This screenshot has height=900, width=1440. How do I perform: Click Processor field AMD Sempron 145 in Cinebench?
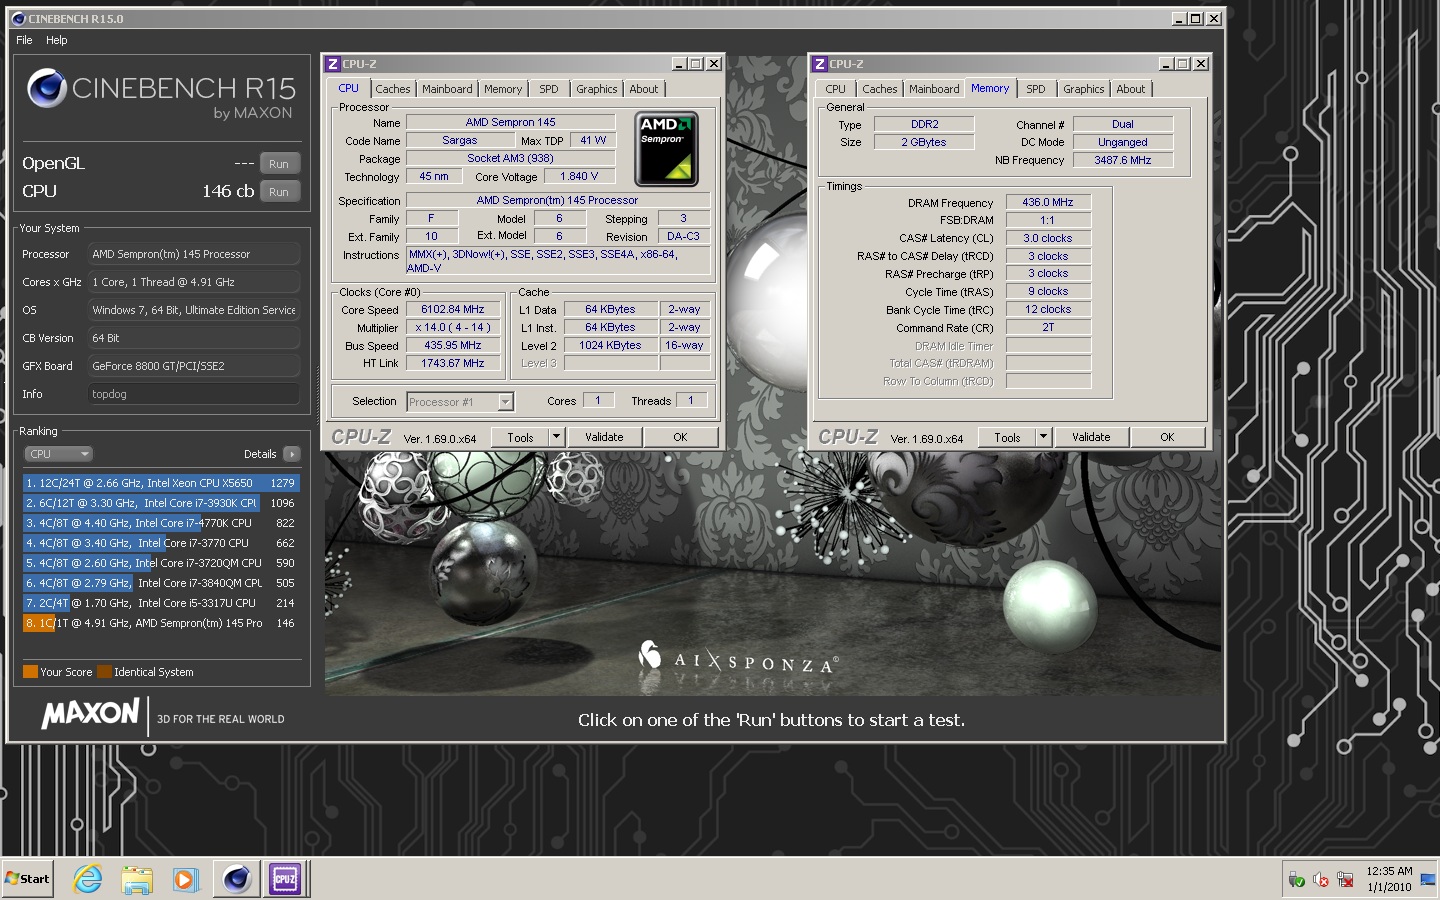(193, 254)
